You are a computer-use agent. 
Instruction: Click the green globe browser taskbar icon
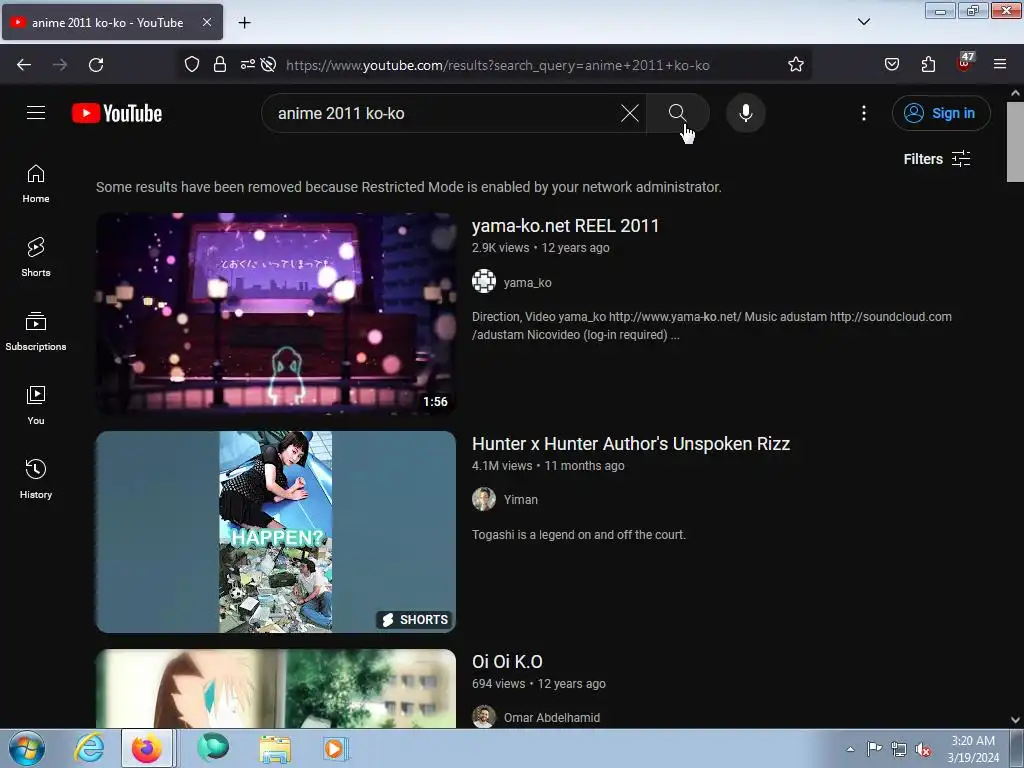point(213,748)
